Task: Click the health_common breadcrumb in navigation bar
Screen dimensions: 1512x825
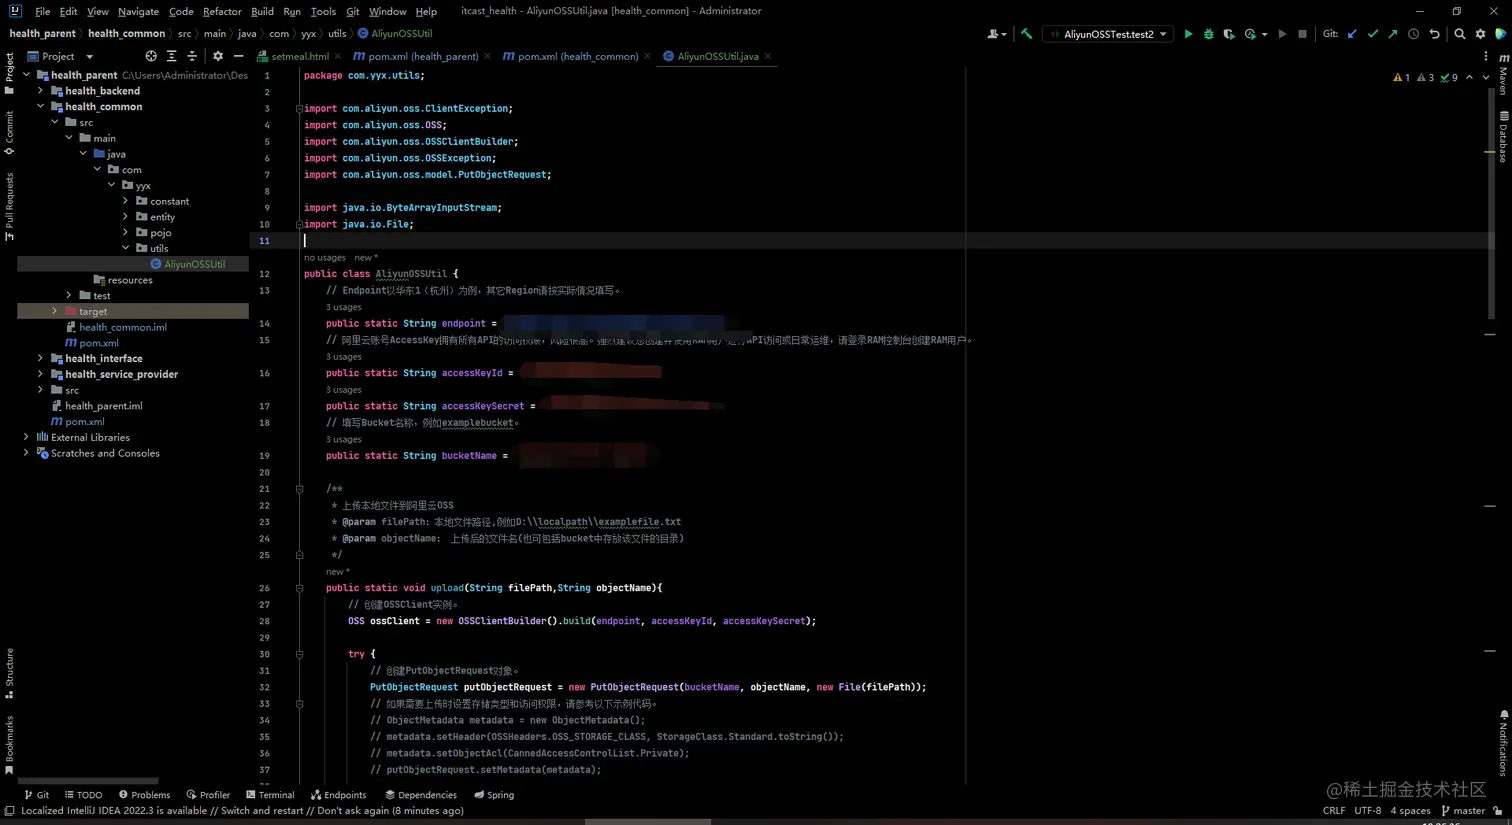Action: tap(126, 34)
